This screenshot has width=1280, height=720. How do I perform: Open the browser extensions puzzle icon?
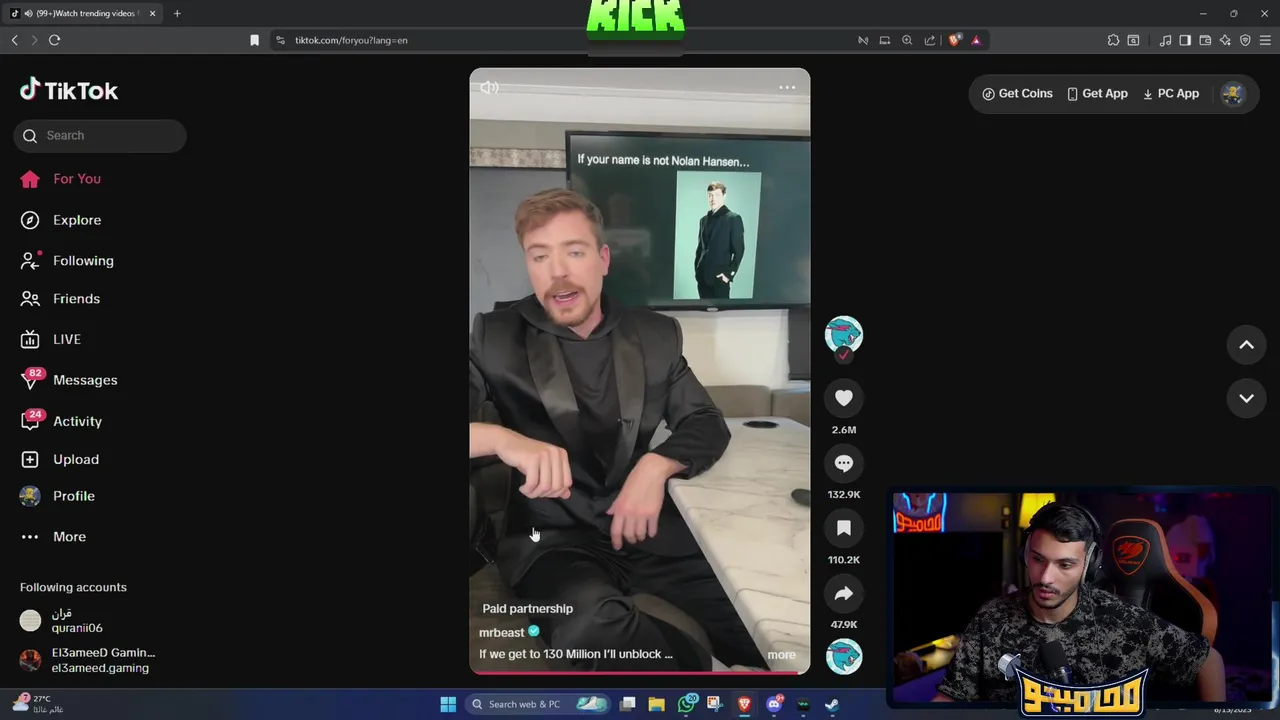tap(1113, 40)
